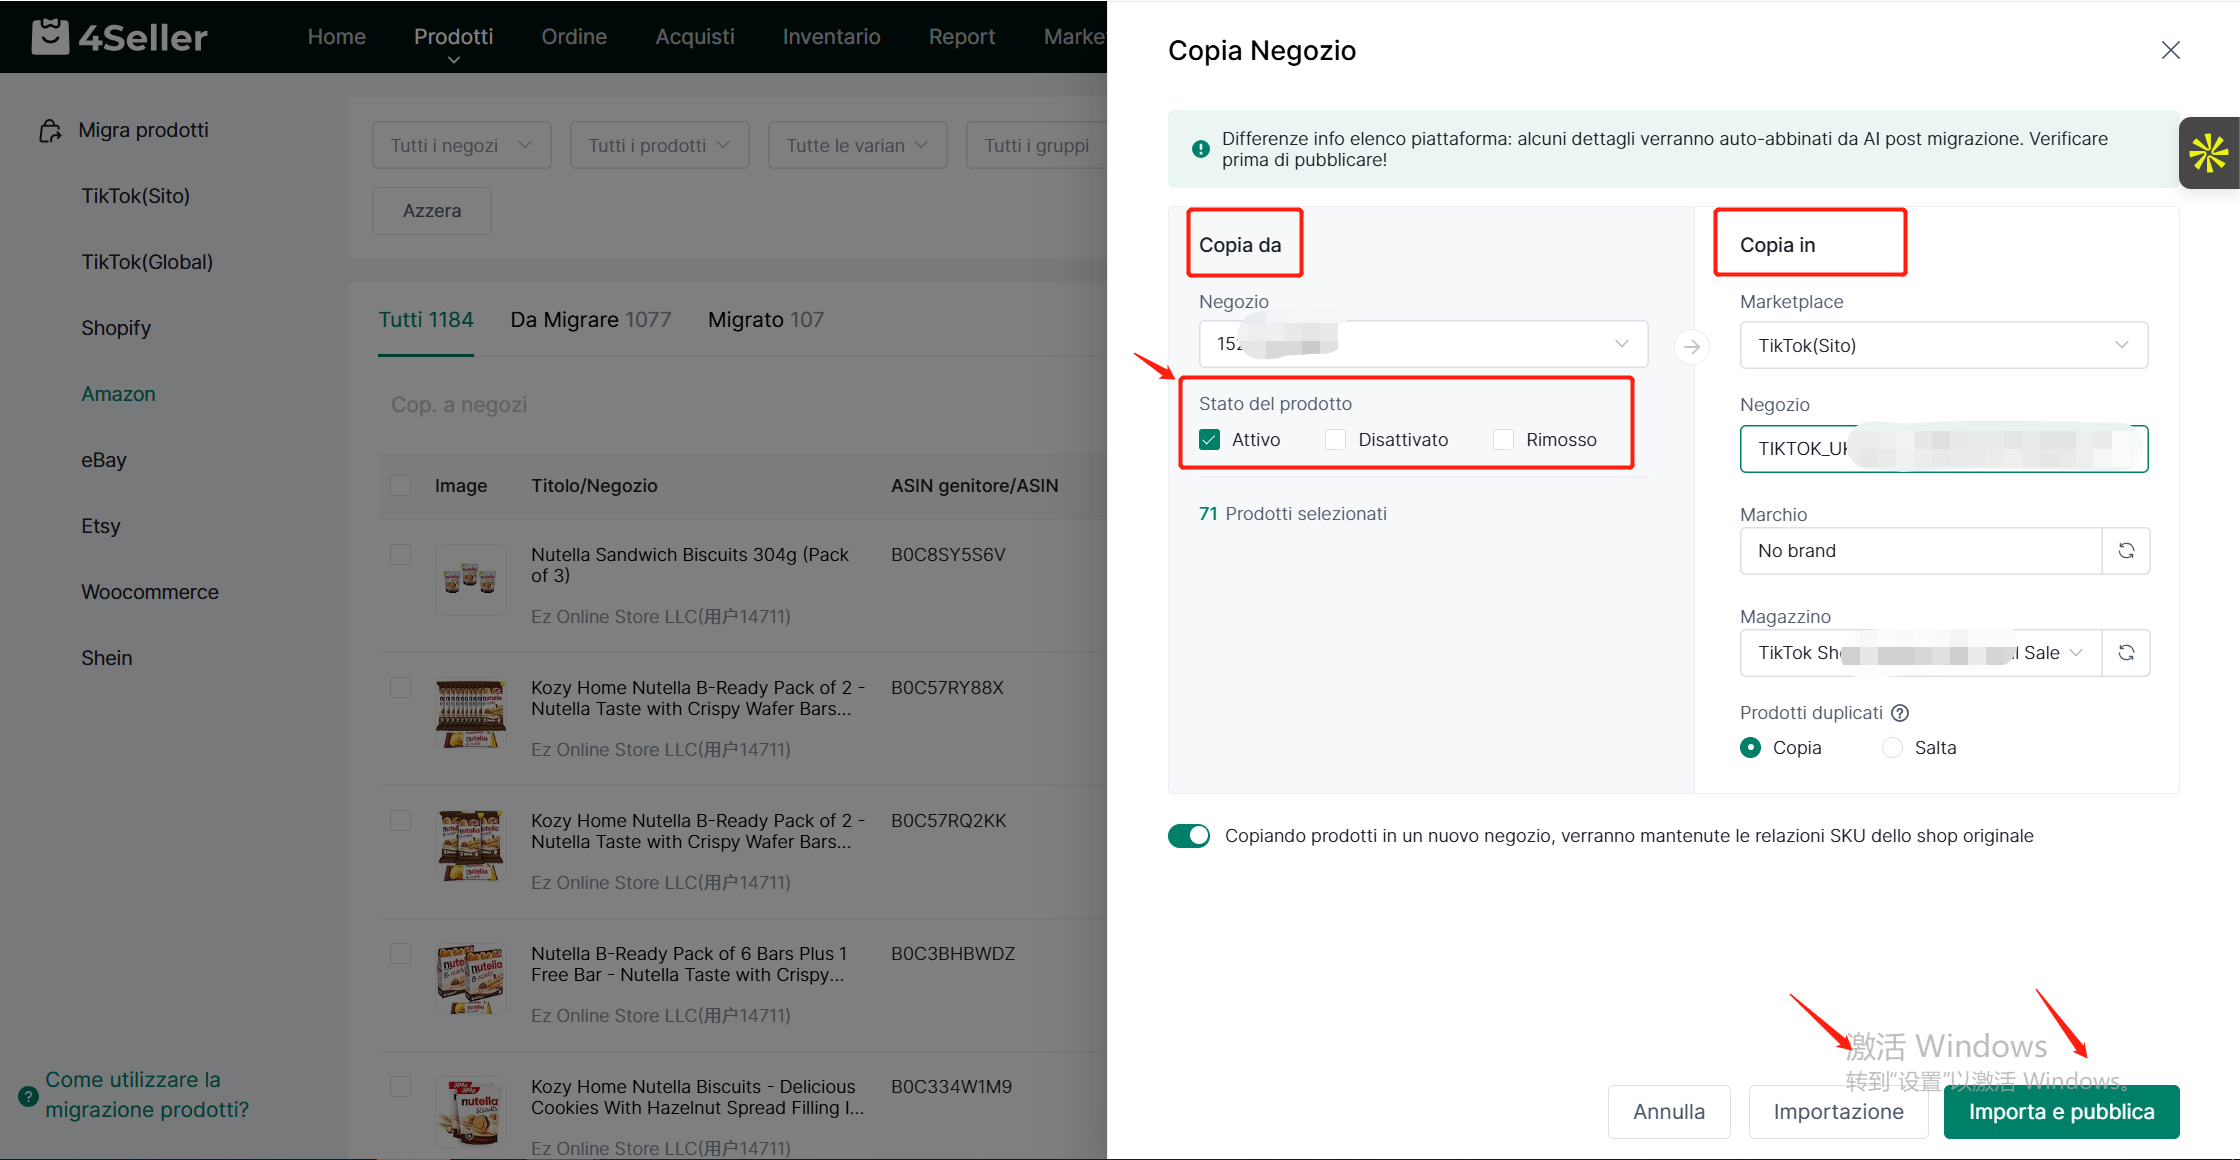
Task: Open the floating assistant star icon
Action: pyautogui.click(x=2208, y=153)
